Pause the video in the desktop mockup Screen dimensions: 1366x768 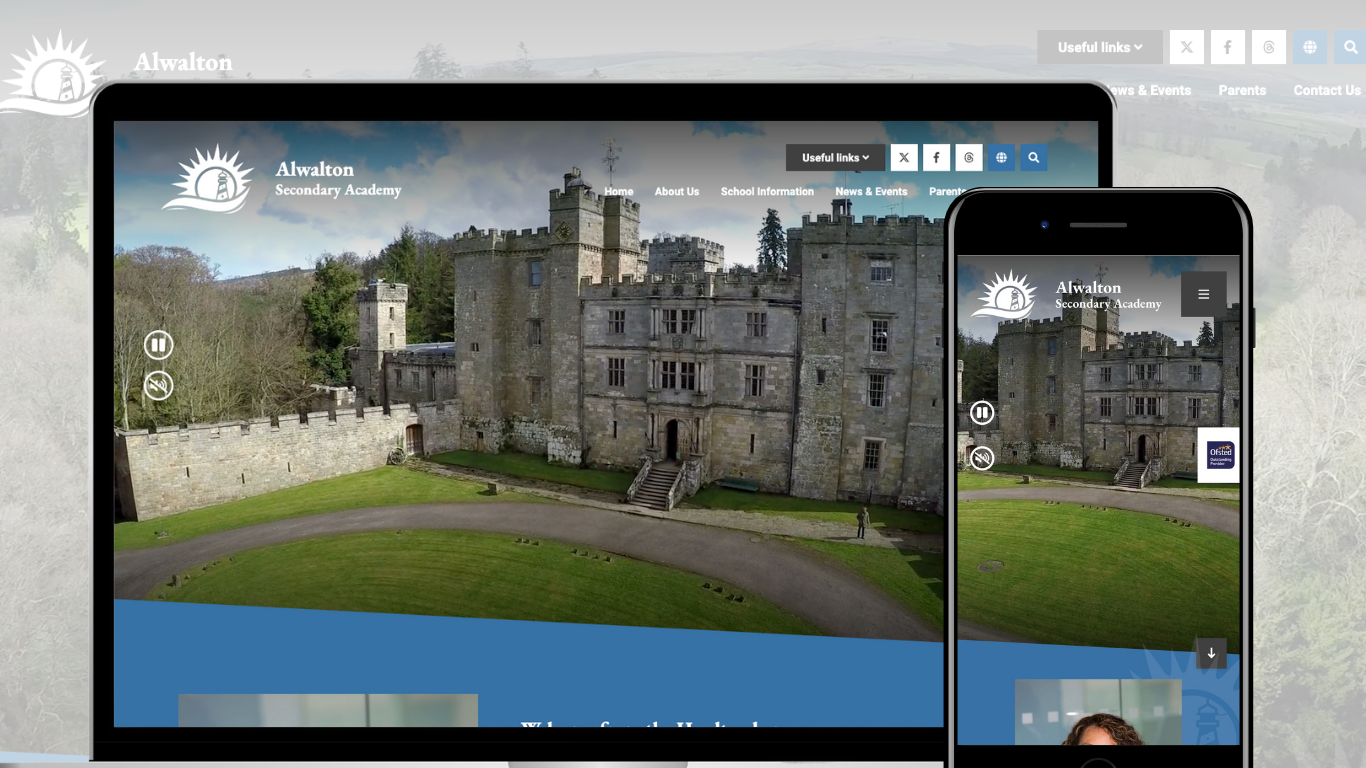point(159,346)
